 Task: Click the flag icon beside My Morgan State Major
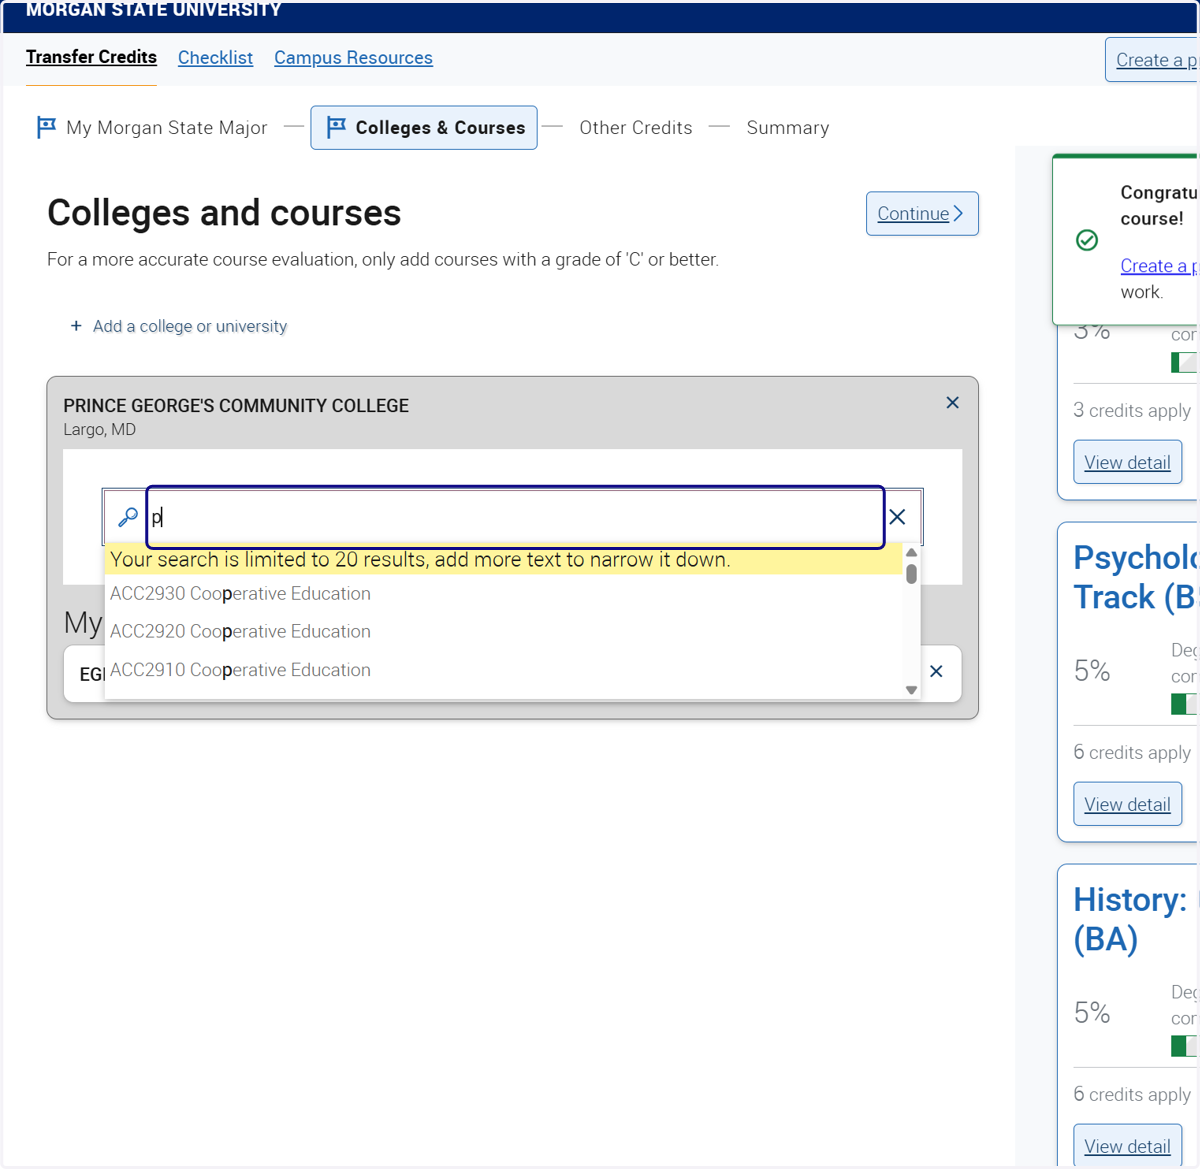click(46, 127)
